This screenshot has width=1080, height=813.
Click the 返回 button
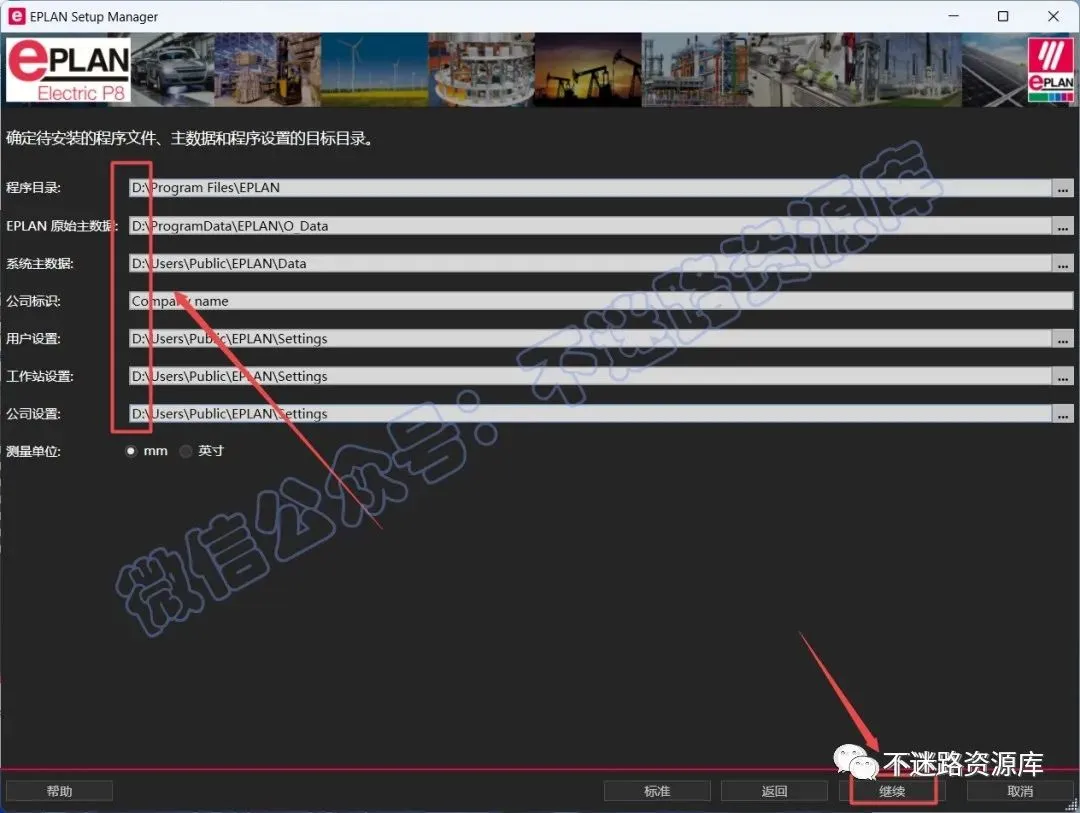point(774,791)
